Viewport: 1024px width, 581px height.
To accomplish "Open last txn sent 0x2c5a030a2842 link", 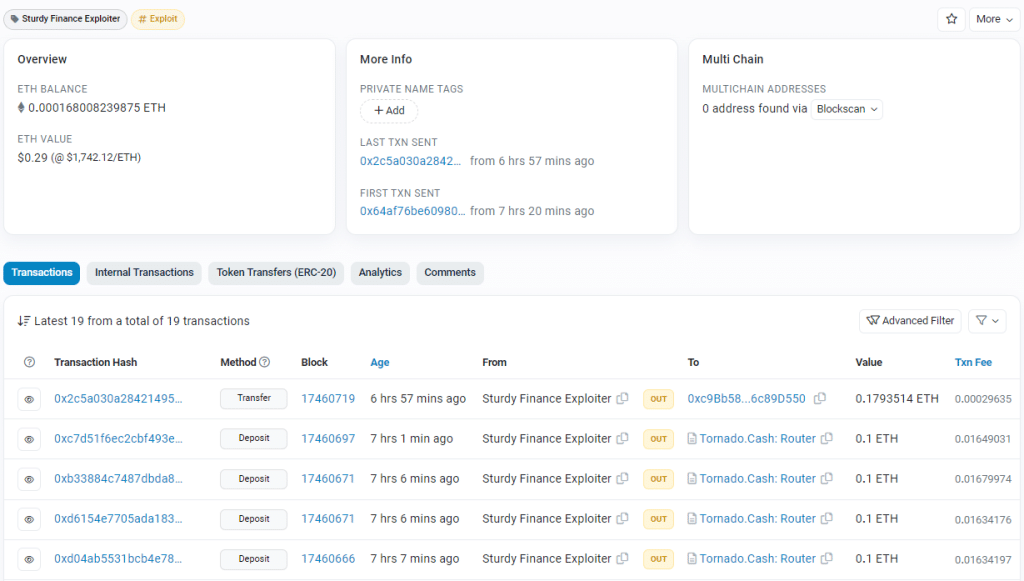I will [410, 161].
